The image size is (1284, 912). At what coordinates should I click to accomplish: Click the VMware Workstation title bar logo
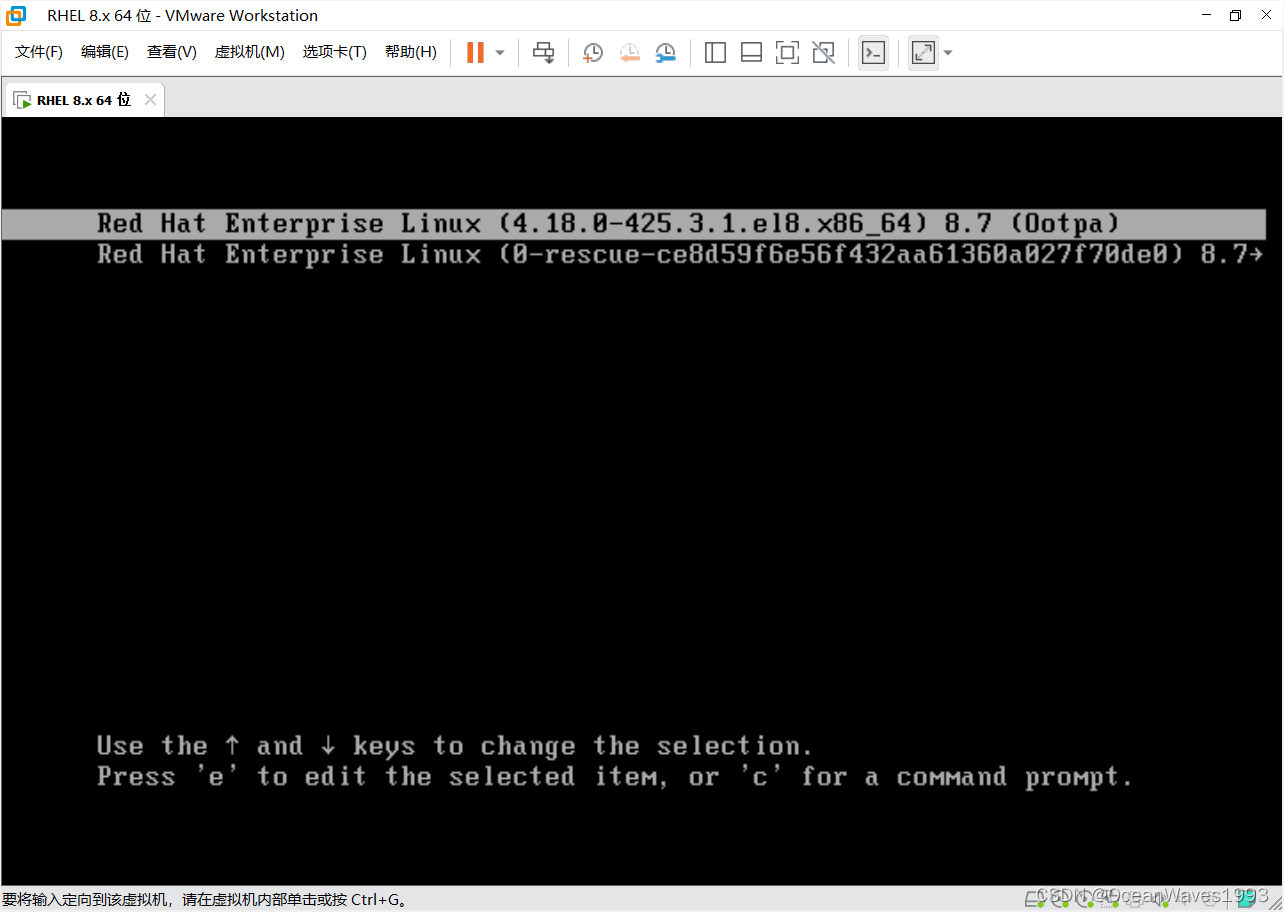16,16
